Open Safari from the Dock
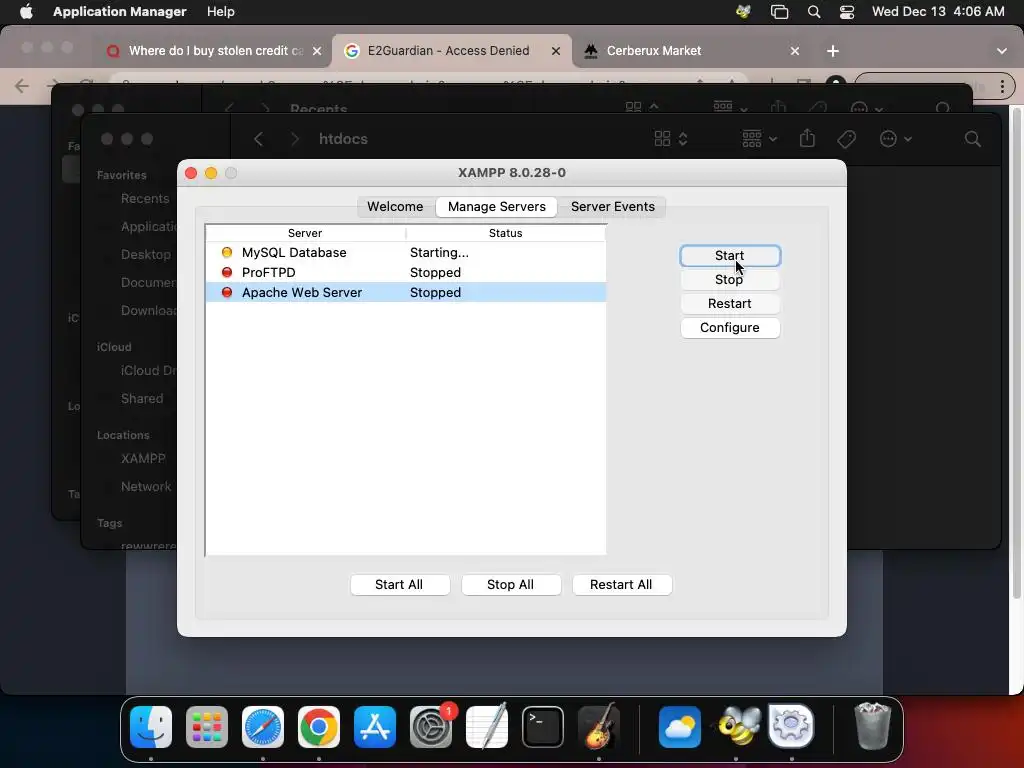This screenshot has width=1024, height=768. (x=263, y=727)
